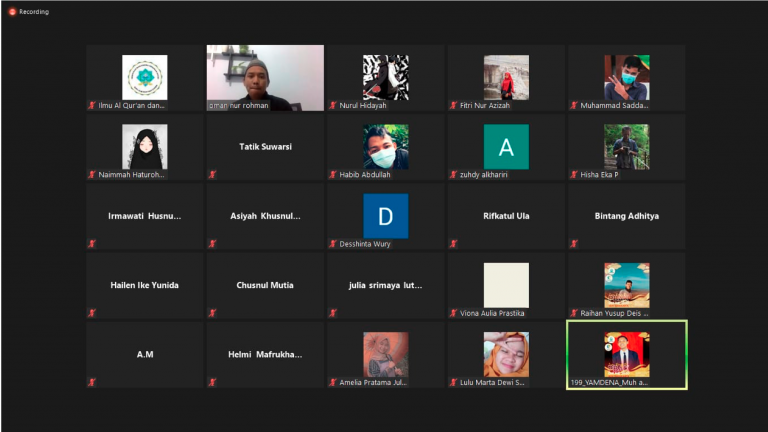Screen dimensions: 768x432
Task: Click muted mic icon on Tatik Suwarsi tile
Action: click(212, 174)
